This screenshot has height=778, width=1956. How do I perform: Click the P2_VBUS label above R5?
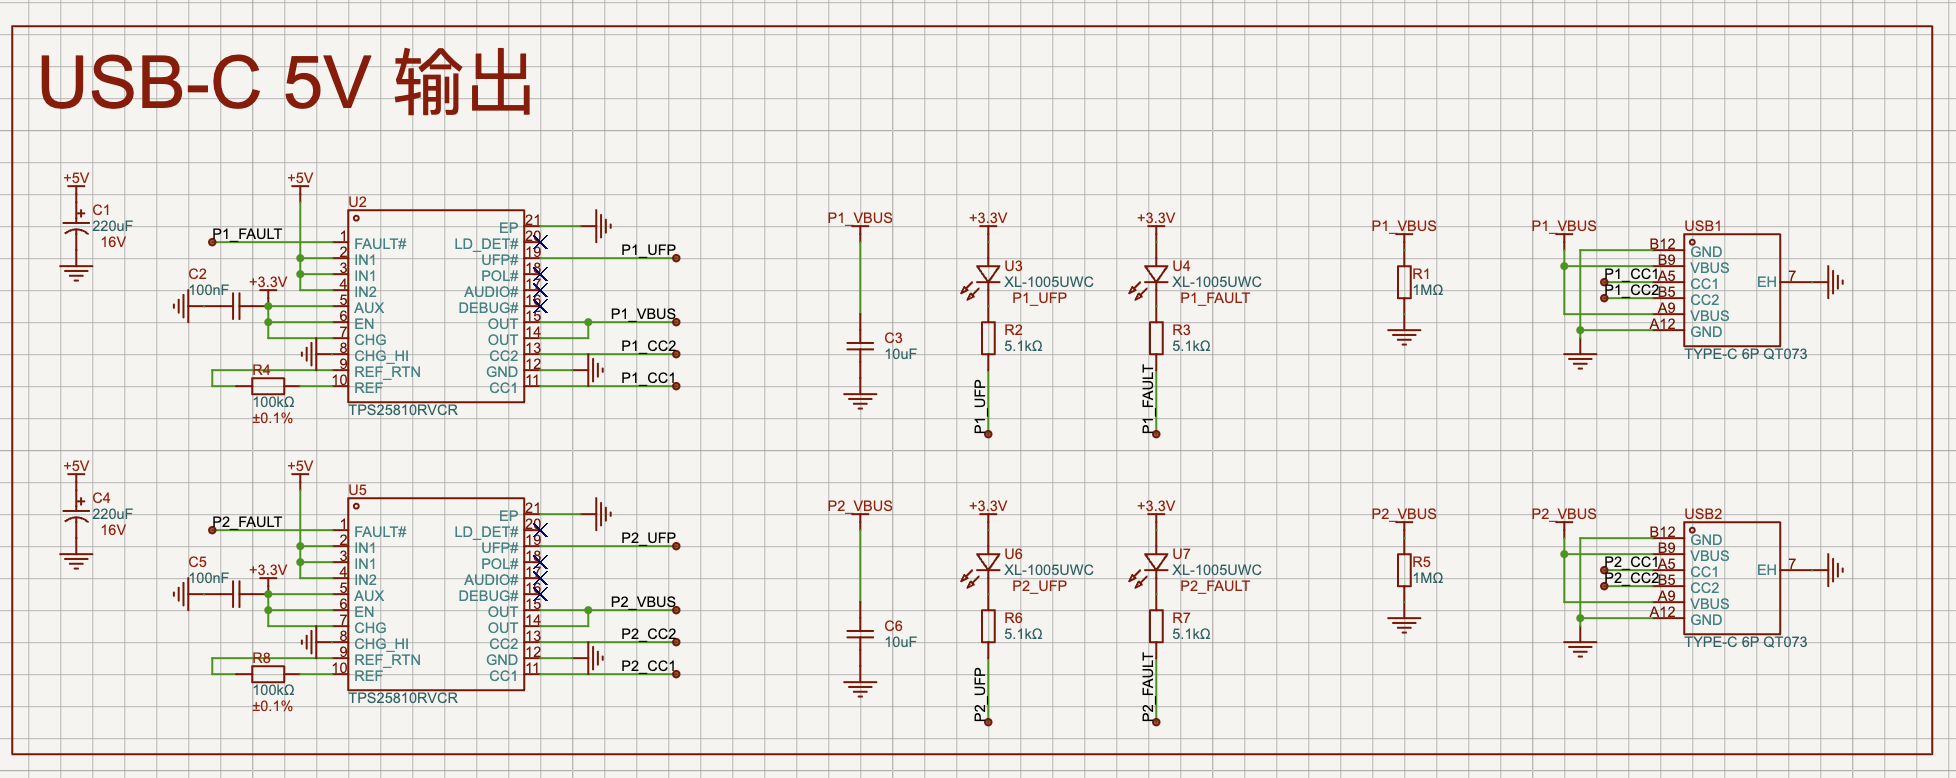[1404, 514]
